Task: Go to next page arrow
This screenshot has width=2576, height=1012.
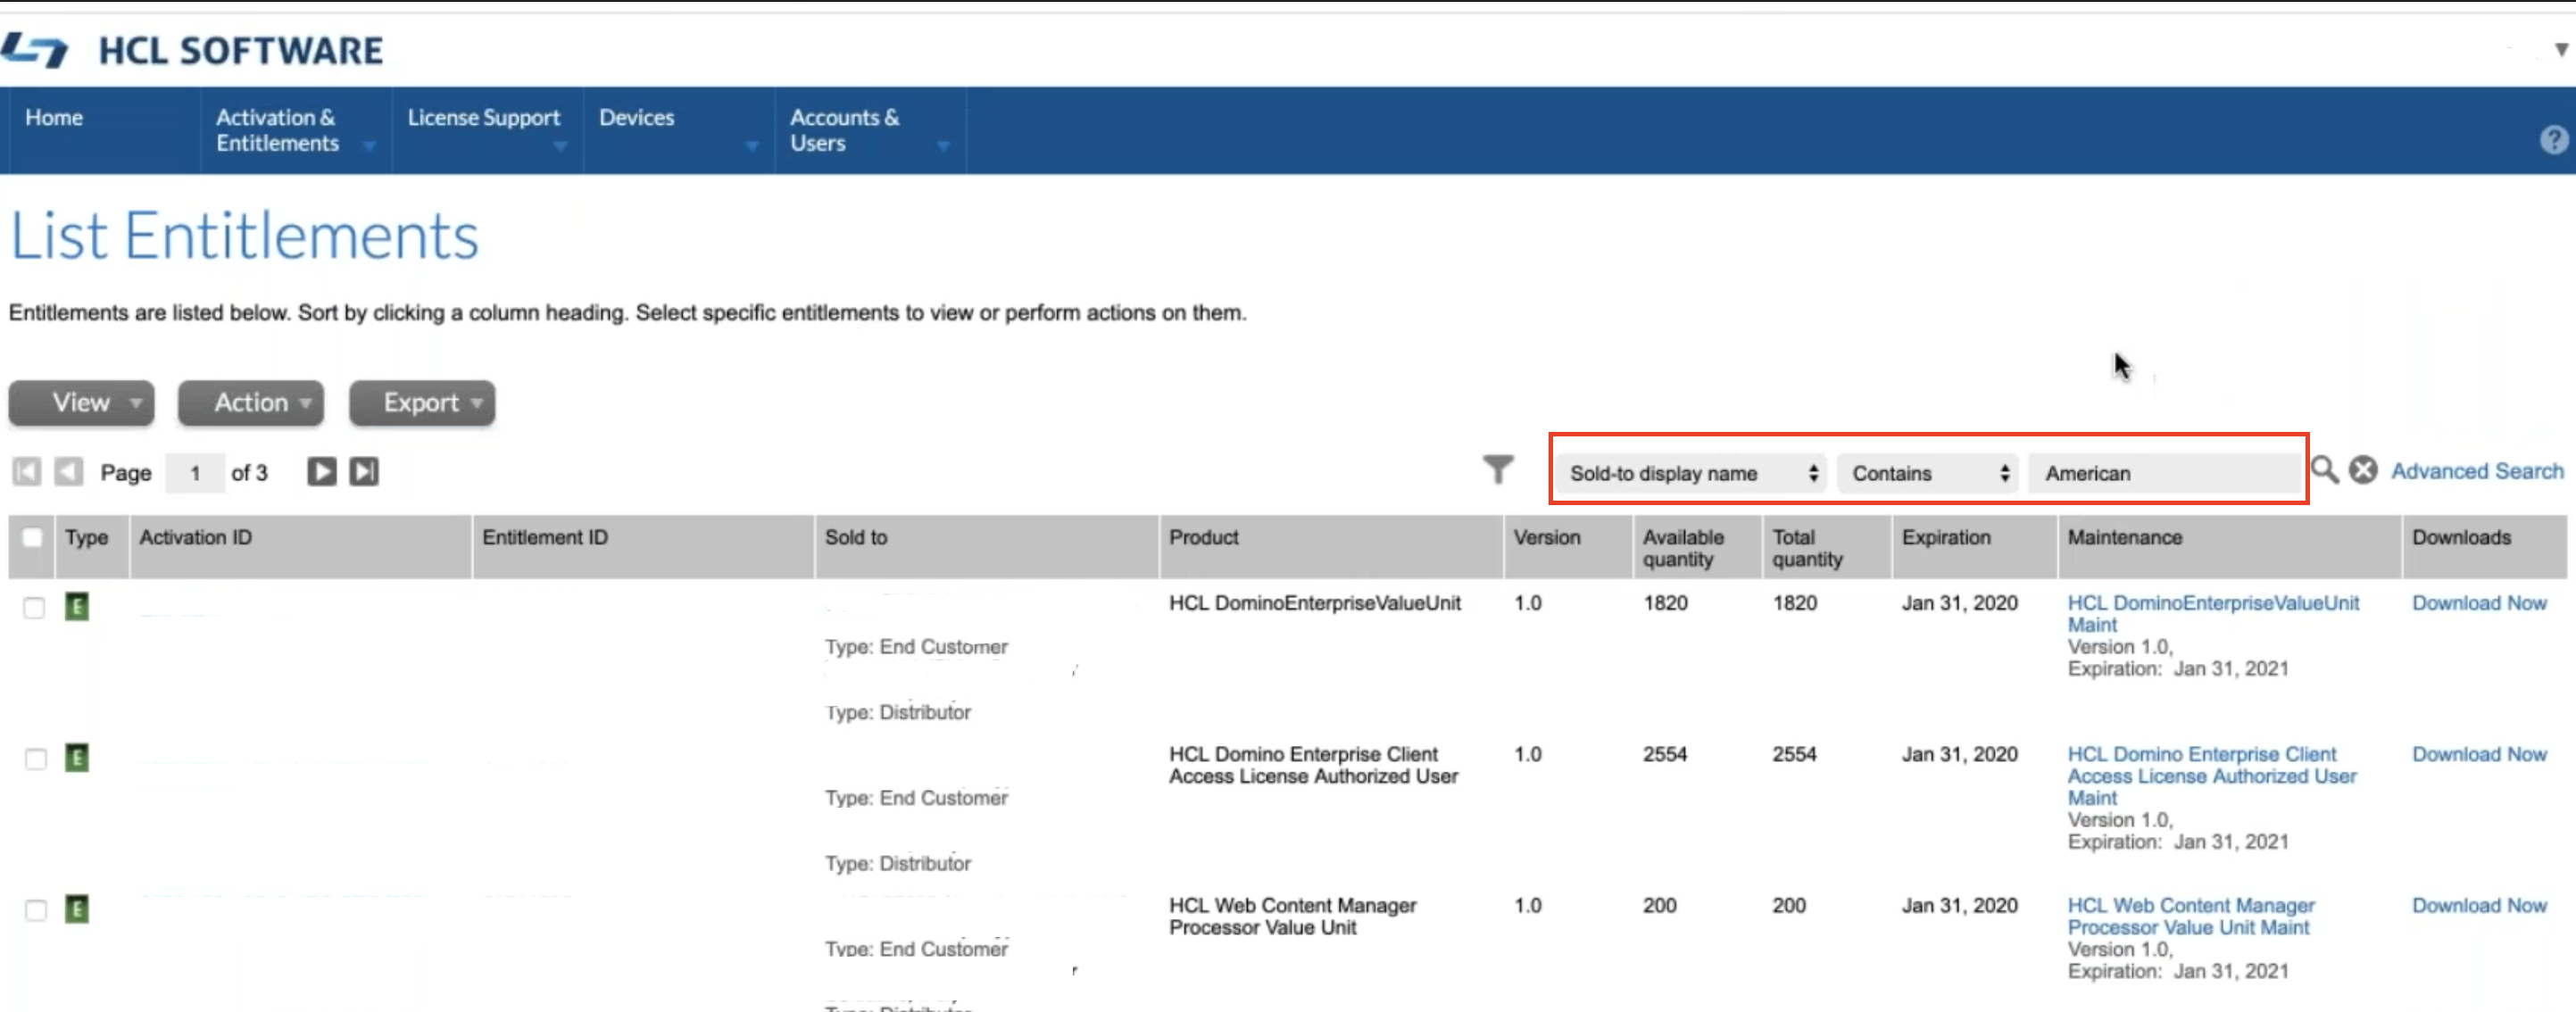Action: pos(321,472)
